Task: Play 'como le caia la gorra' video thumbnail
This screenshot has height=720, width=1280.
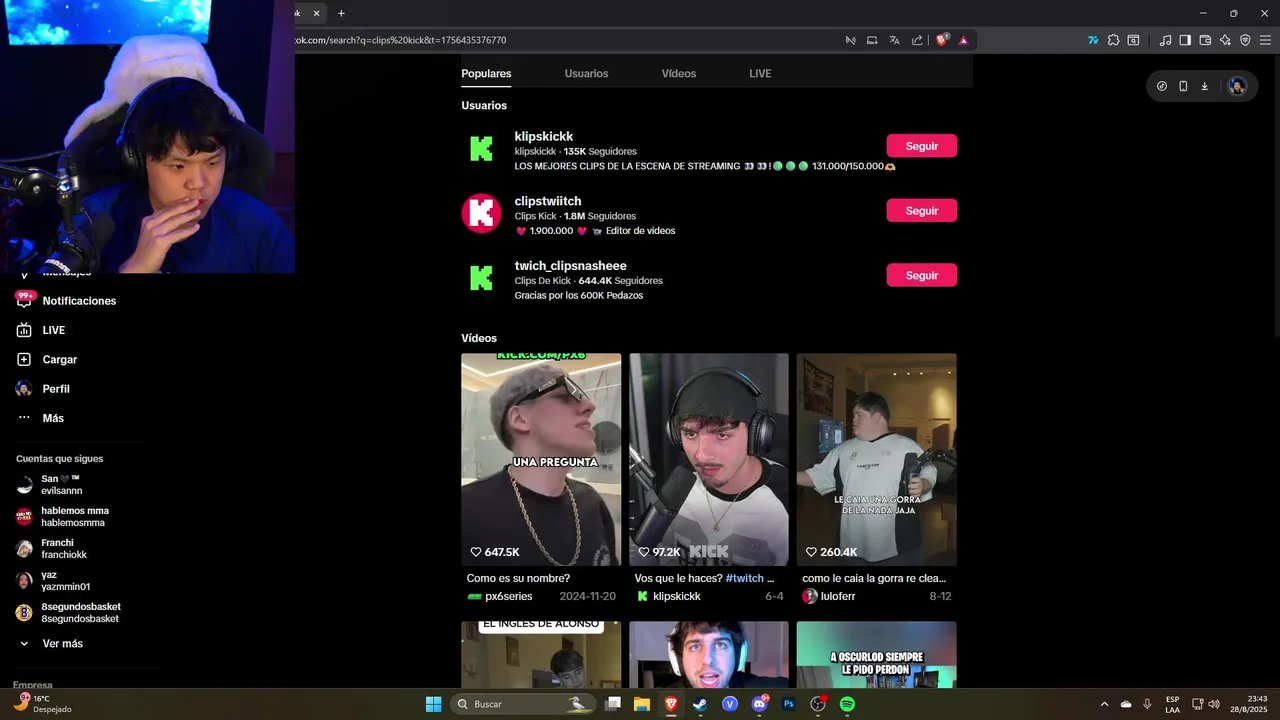Action: [x=876, y=459]
